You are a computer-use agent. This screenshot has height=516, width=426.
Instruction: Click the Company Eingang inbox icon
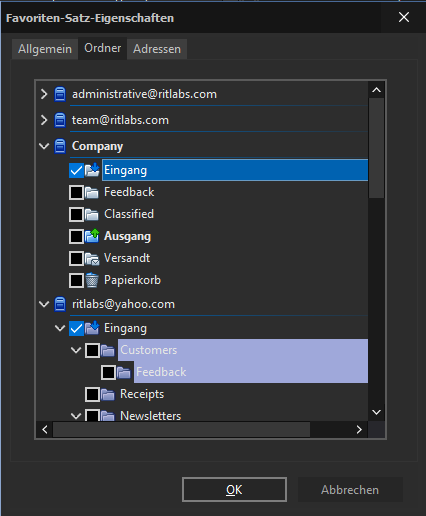click(x=92, y=170)
